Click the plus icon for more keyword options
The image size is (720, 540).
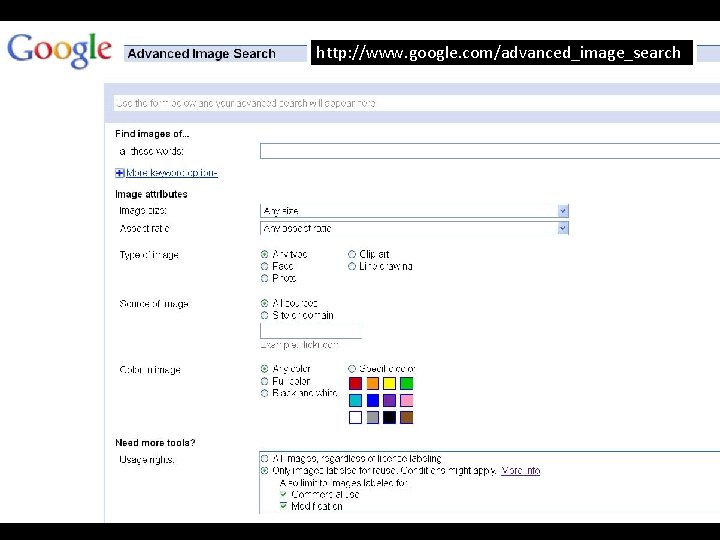click(119, 173)
